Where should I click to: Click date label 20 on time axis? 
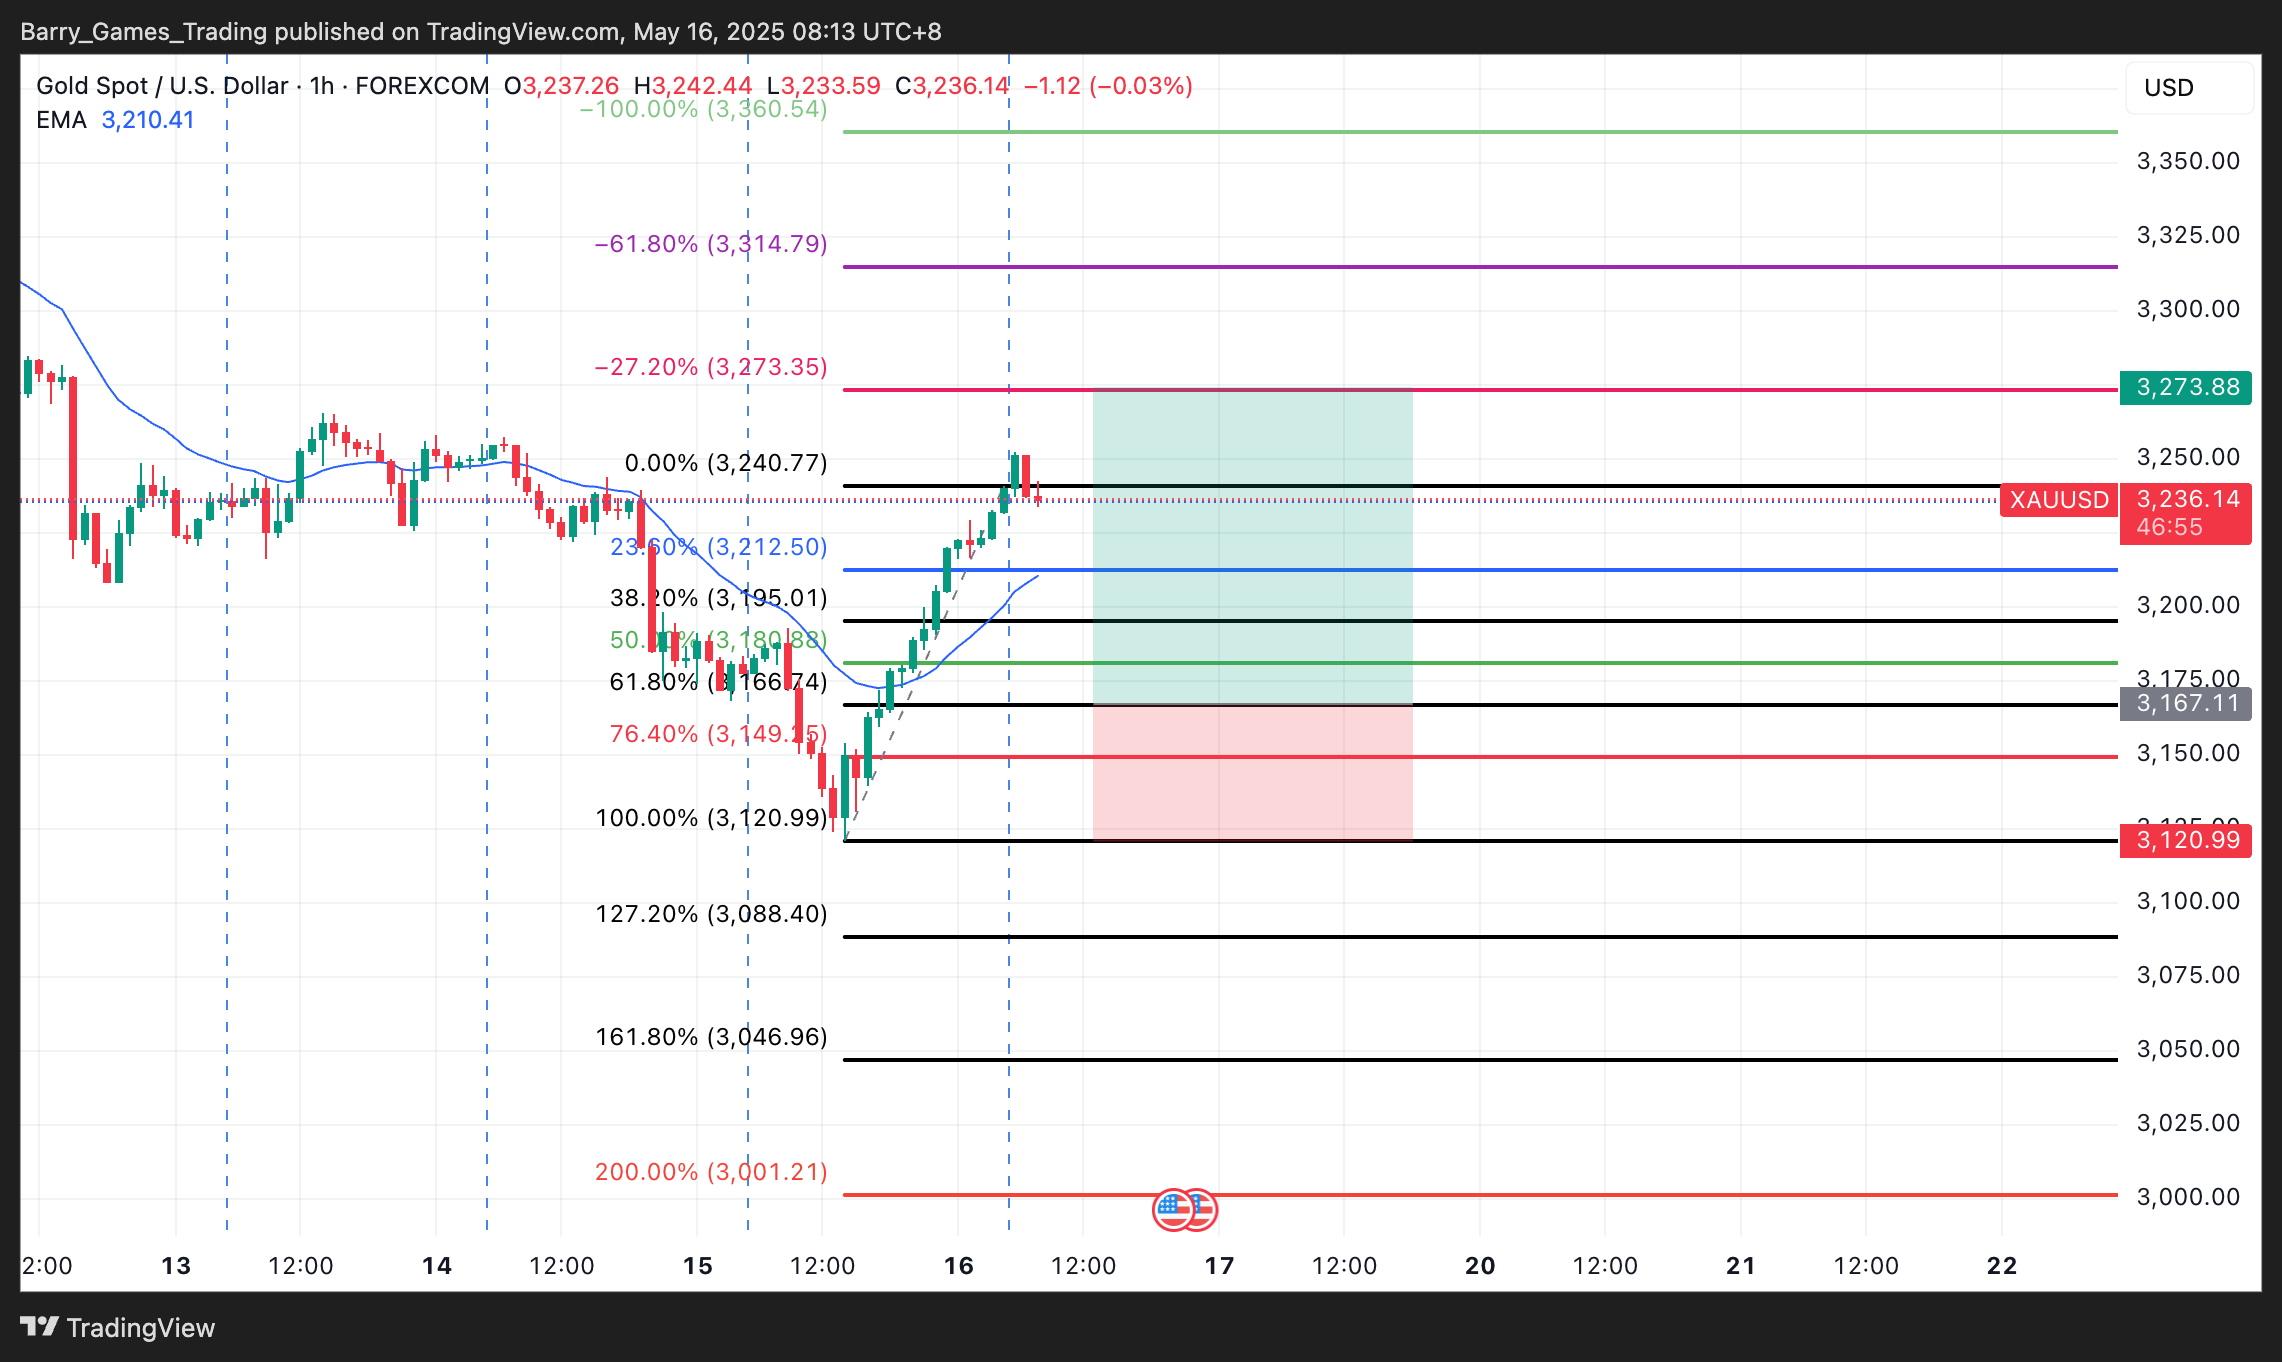click(1480, 1266)
